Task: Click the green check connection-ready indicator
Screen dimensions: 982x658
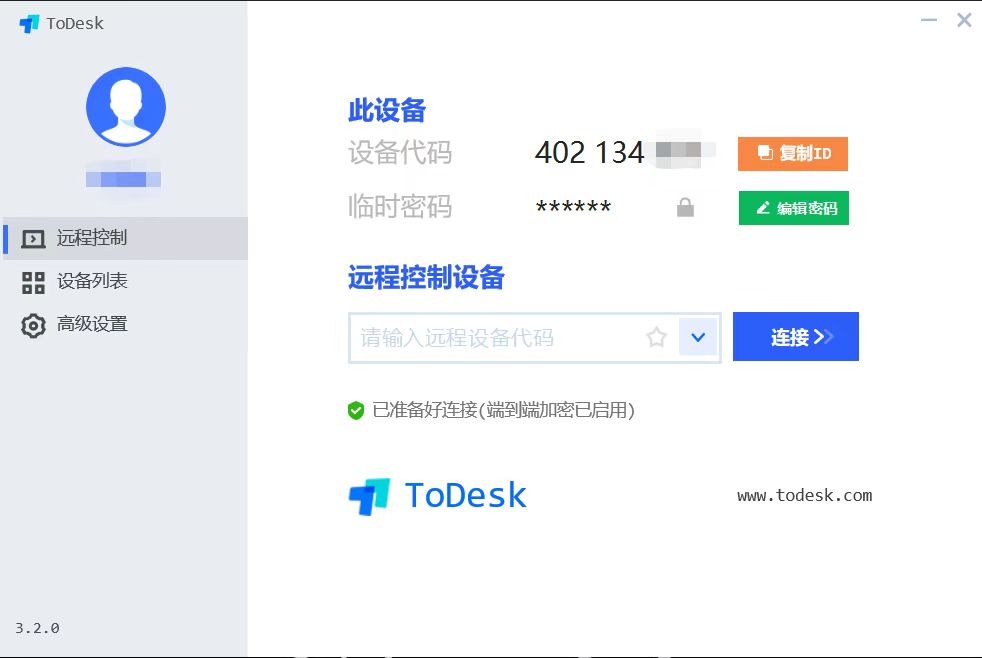Action: point(357,410)
